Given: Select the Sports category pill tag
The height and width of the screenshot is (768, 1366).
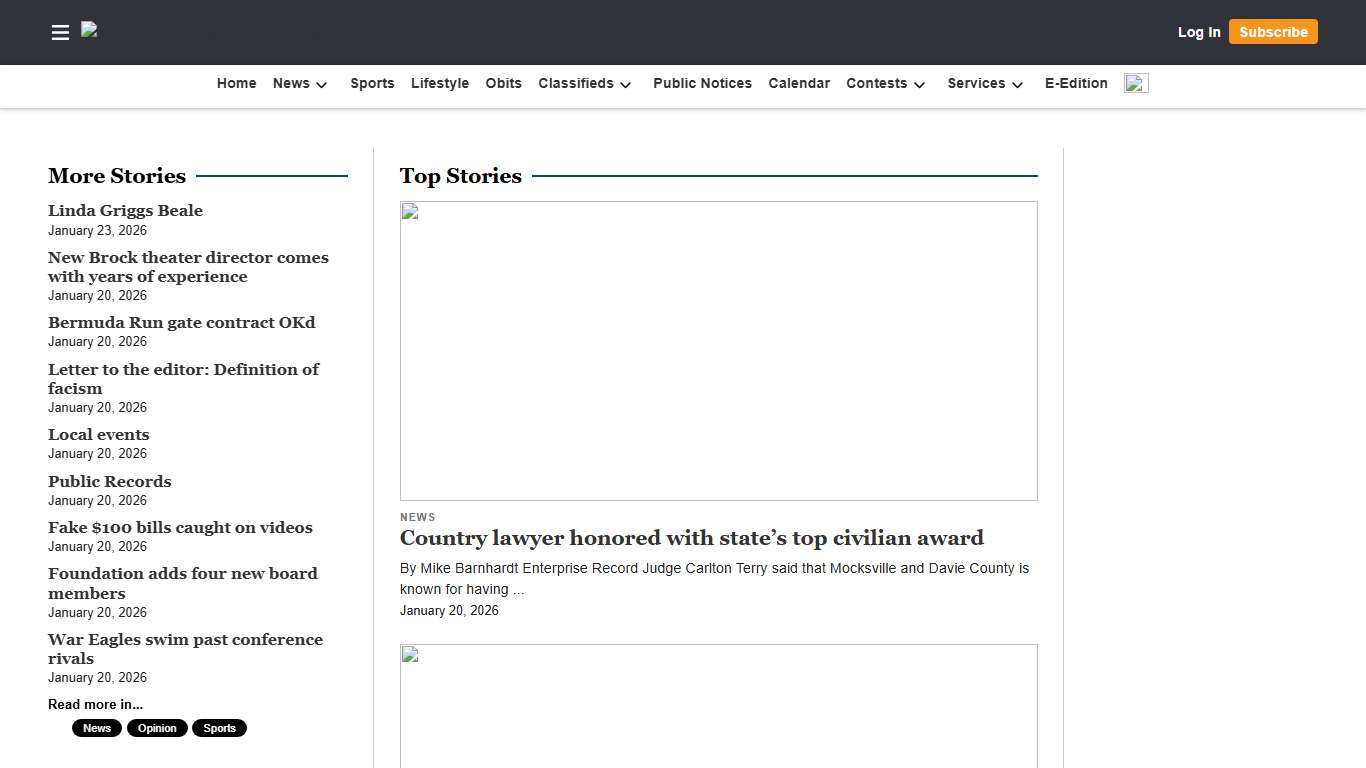Looking at the screenshot, I should (219, 728).
